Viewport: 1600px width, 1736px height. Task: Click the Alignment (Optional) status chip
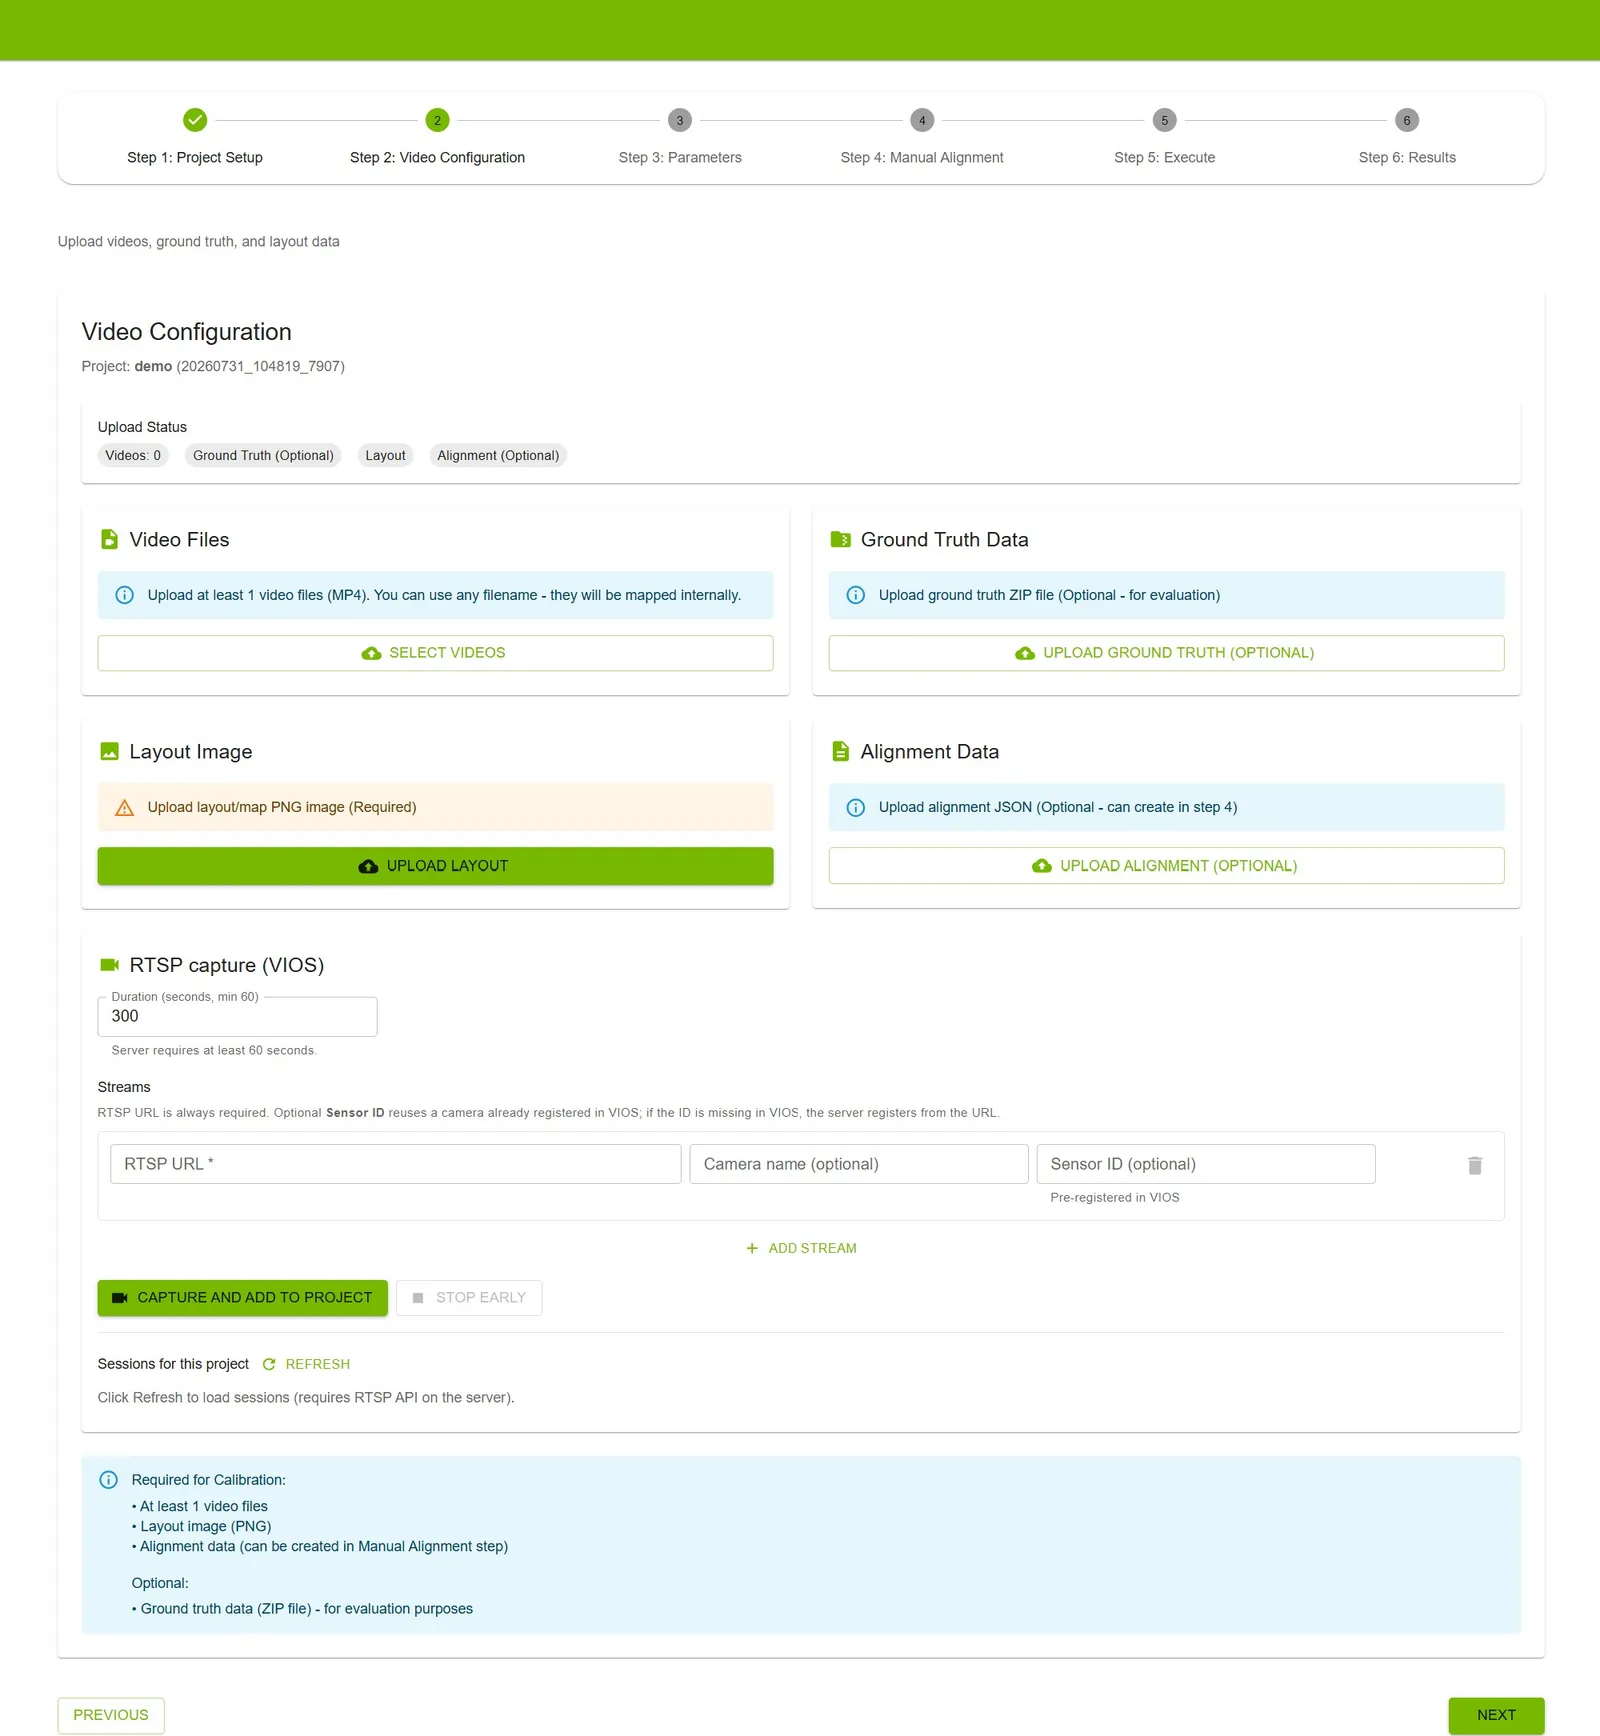pyautogui.click(x=498, y=455)
